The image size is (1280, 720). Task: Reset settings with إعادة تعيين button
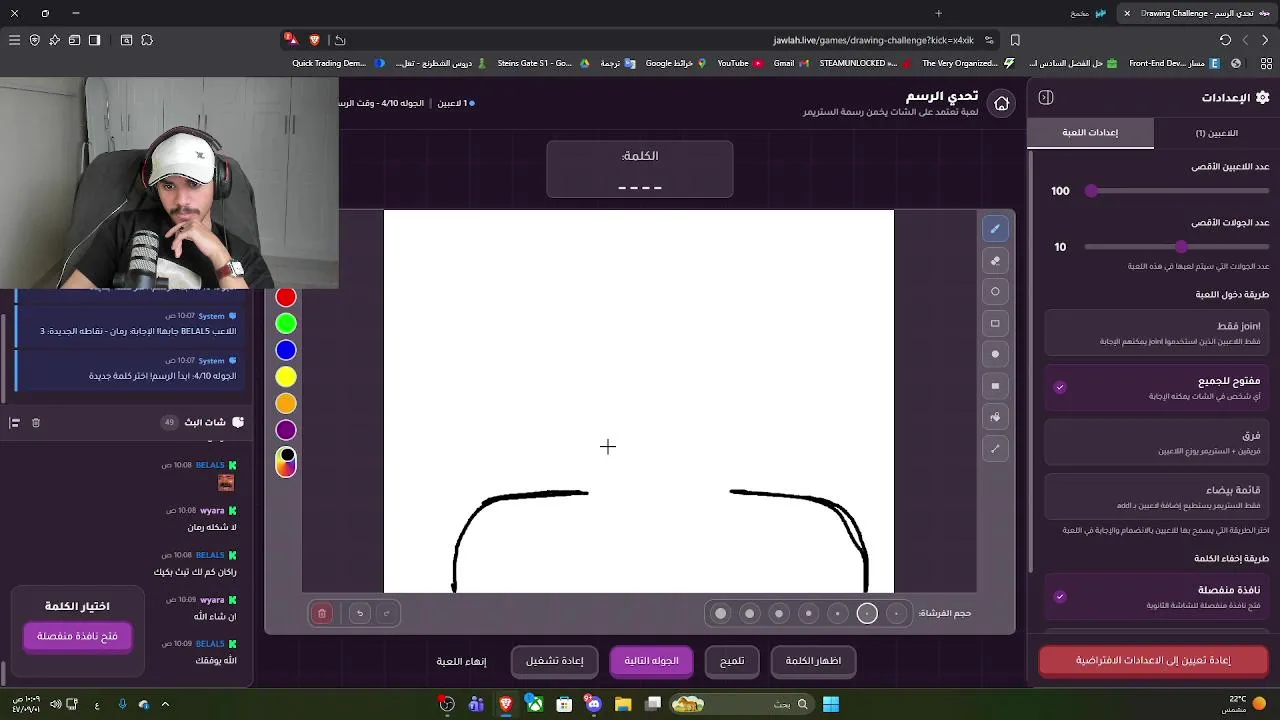coord(1153,660)
